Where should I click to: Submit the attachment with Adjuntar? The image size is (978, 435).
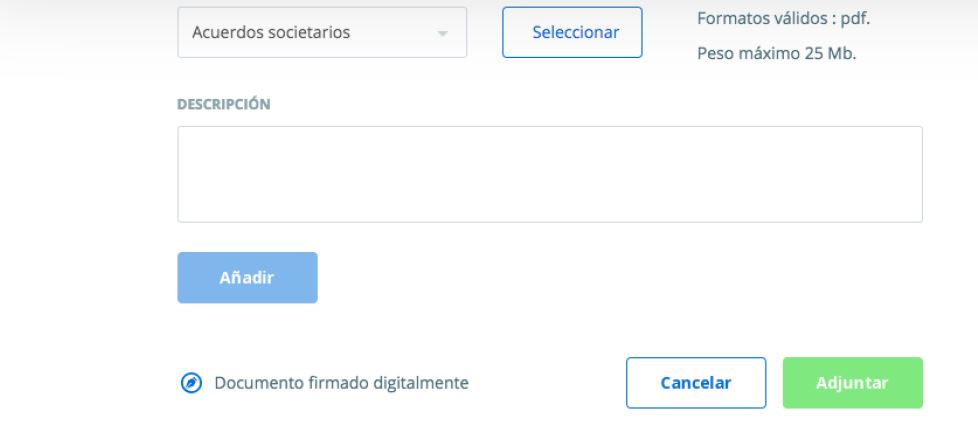[852, 383]
